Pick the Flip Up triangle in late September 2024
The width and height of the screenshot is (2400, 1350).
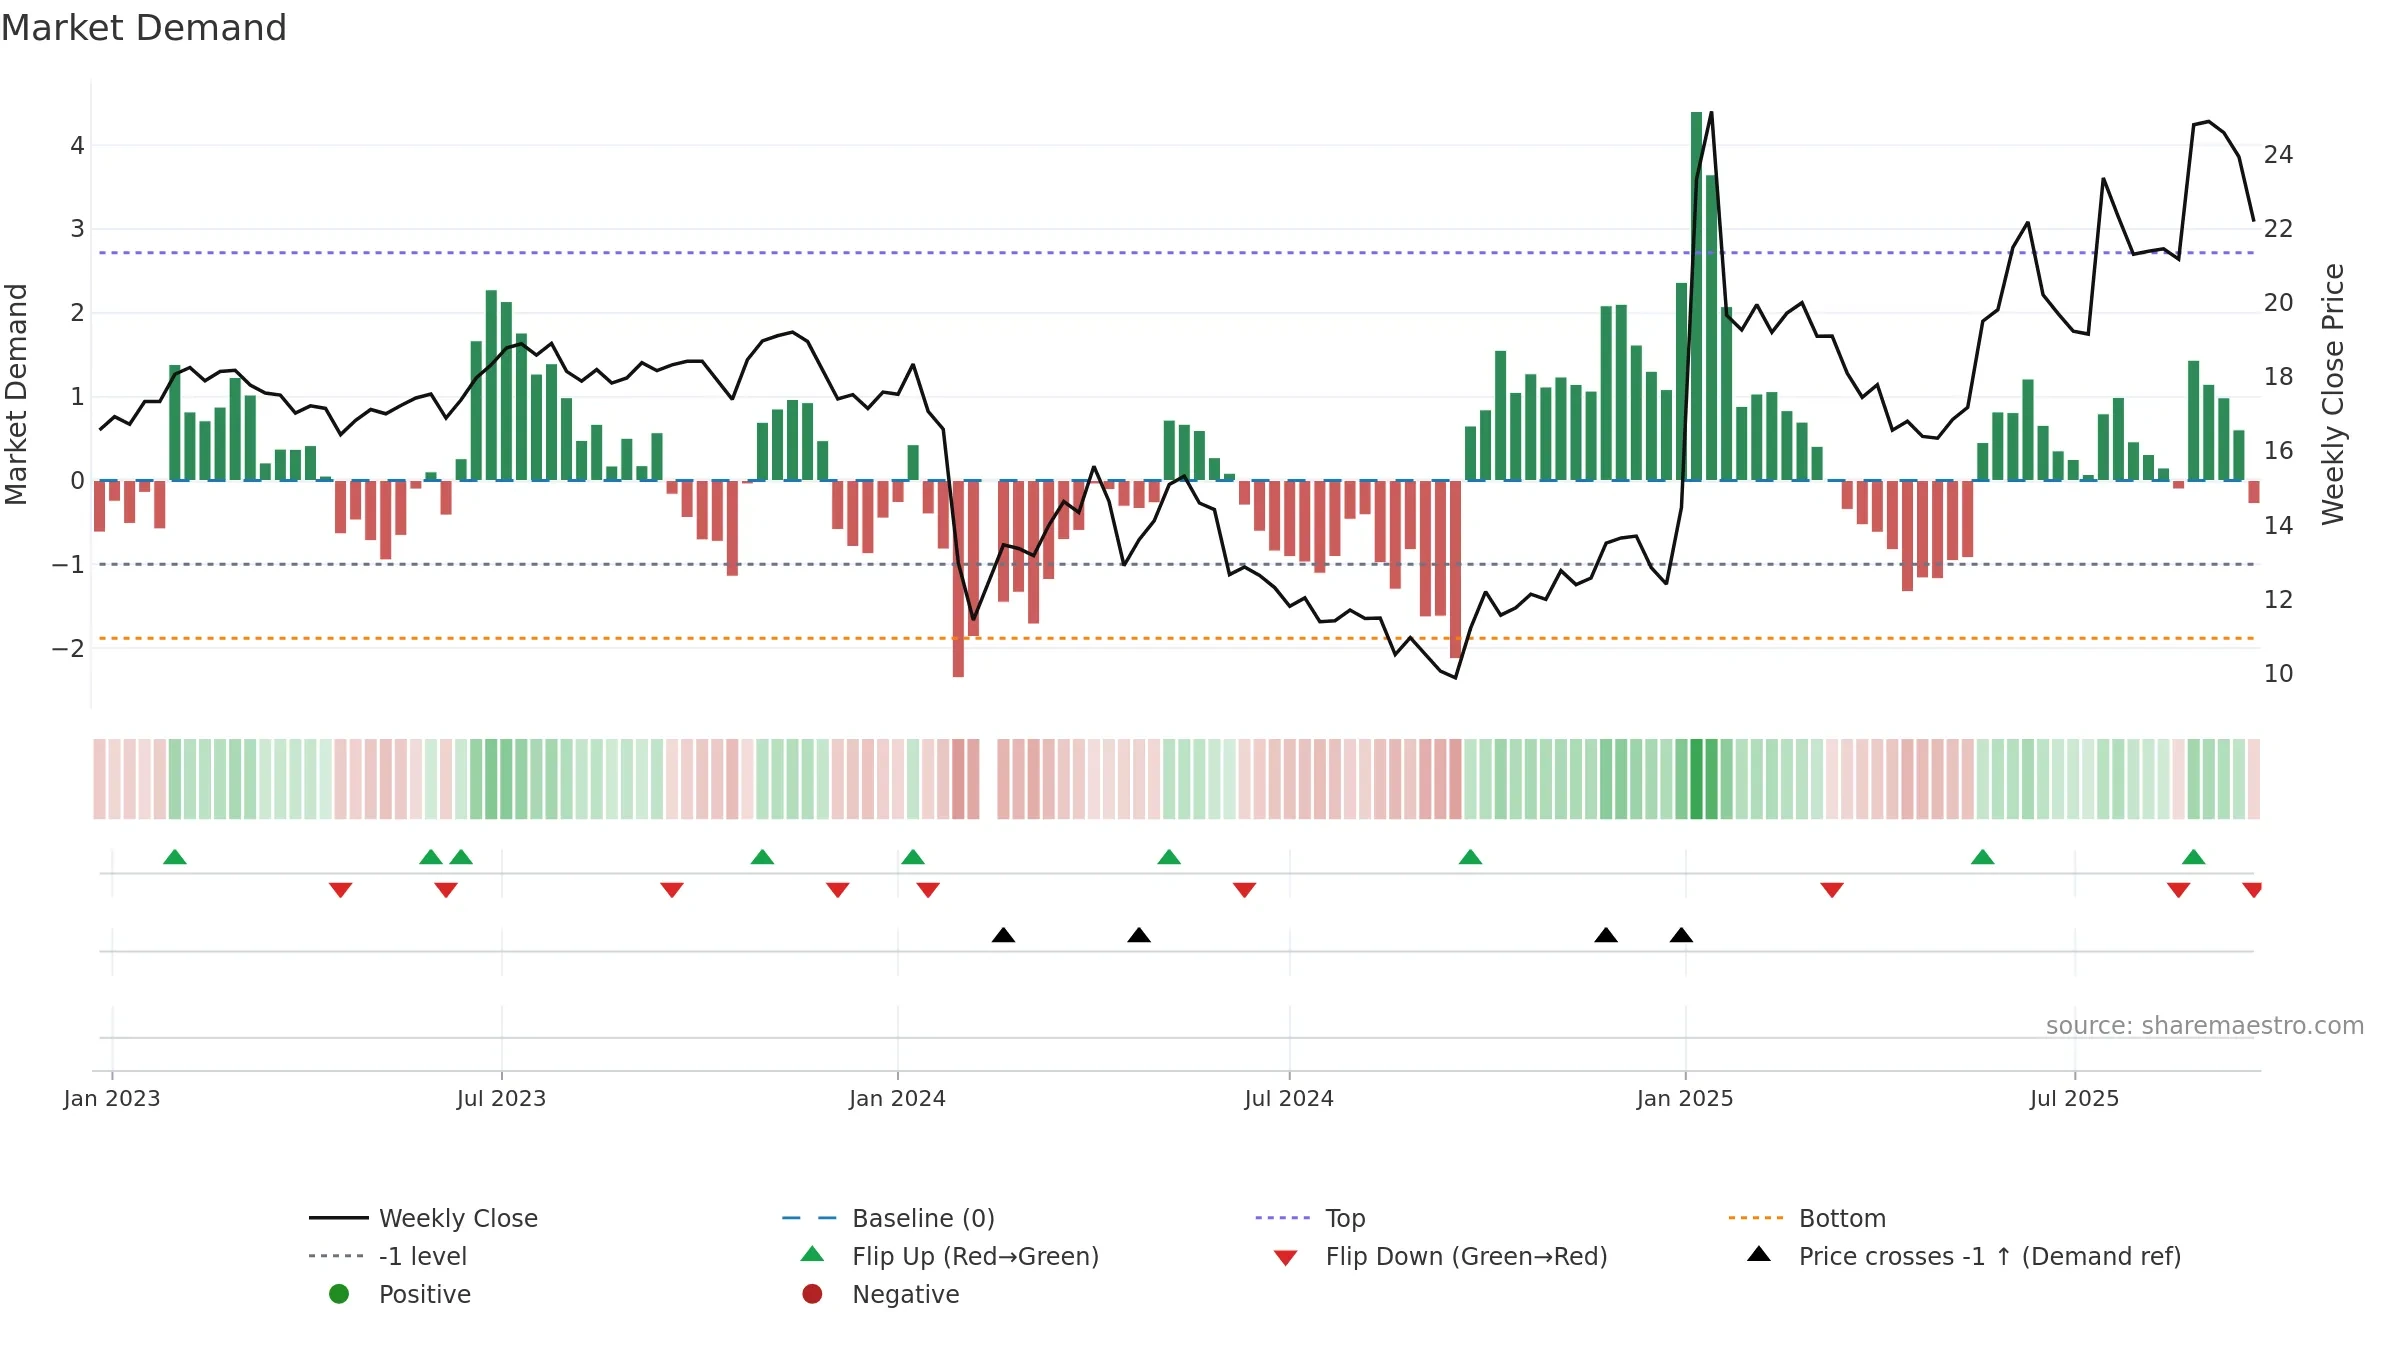point(1470,857)
